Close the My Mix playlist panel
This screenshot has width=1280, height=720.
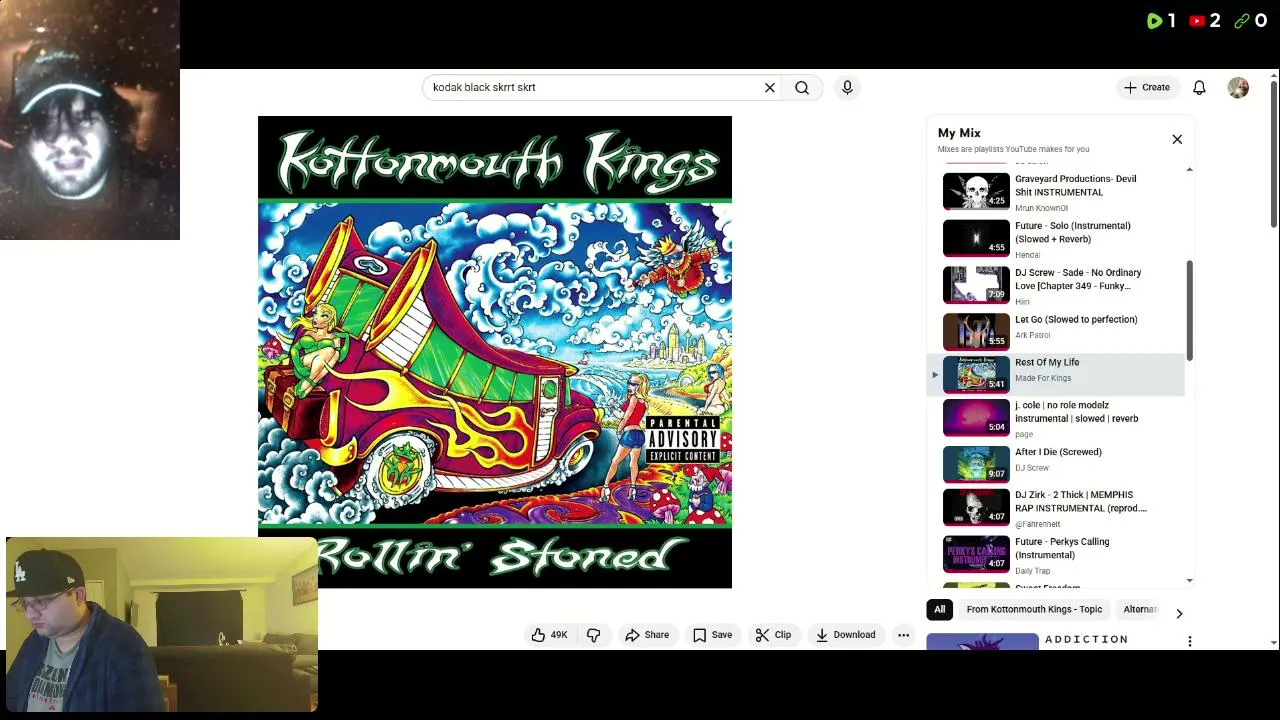click(1177, 140)
